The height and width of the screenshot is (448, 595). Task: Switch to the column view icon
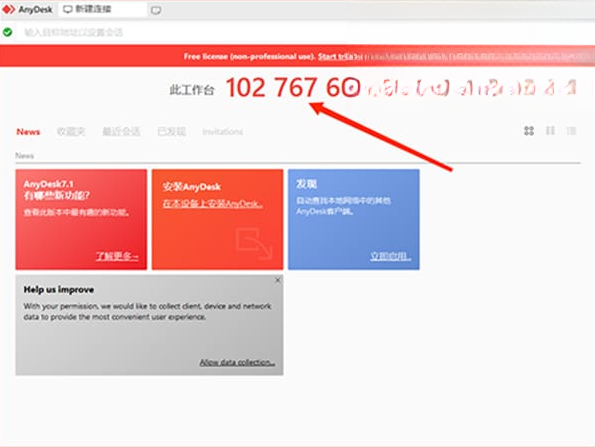coord(550,131)
